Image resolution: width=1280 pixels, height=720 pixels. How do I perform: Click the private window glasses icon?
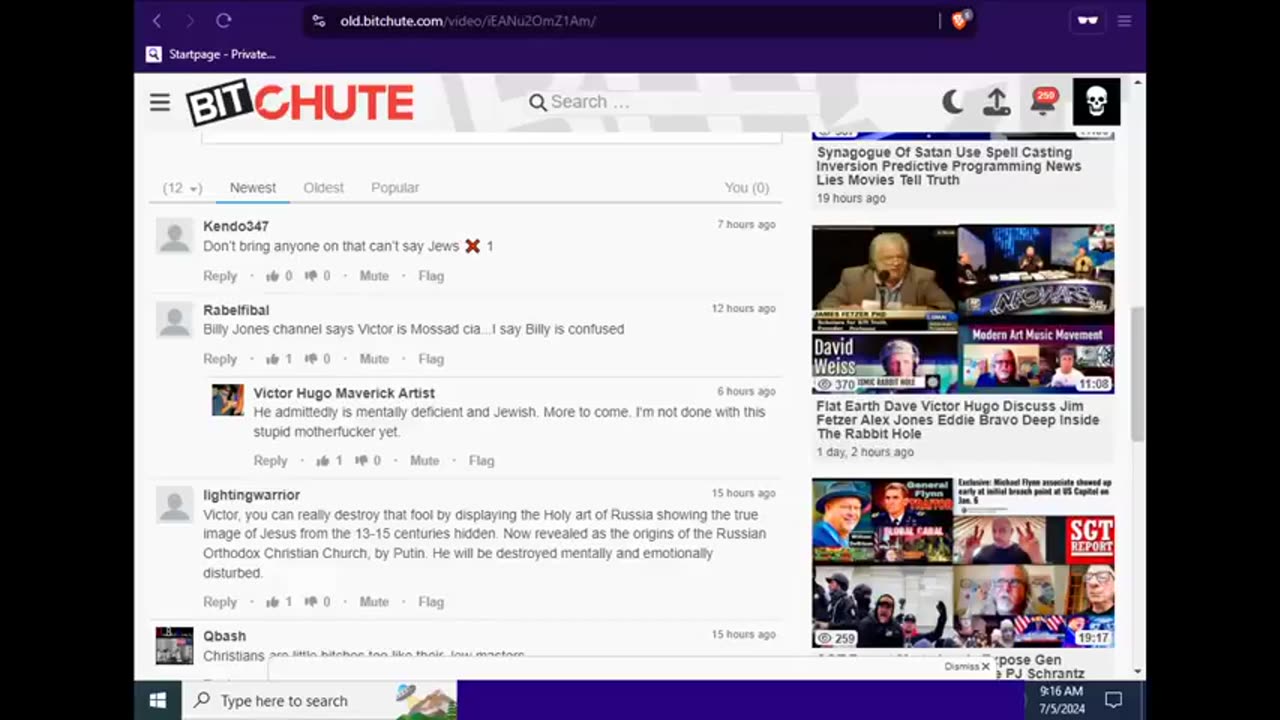click(x=1087, y=20)
